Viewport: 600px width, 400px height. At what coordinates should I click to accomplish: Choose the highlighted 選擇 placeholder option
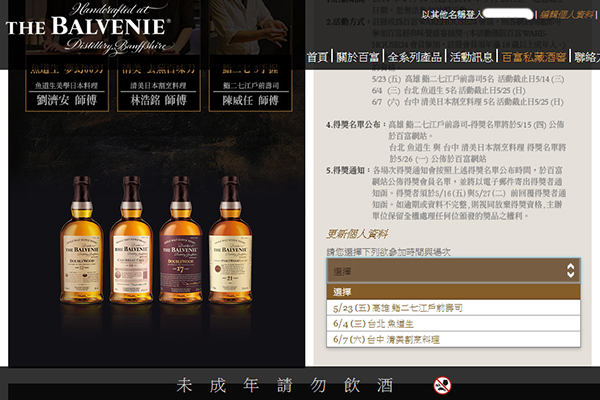[453, 292]
